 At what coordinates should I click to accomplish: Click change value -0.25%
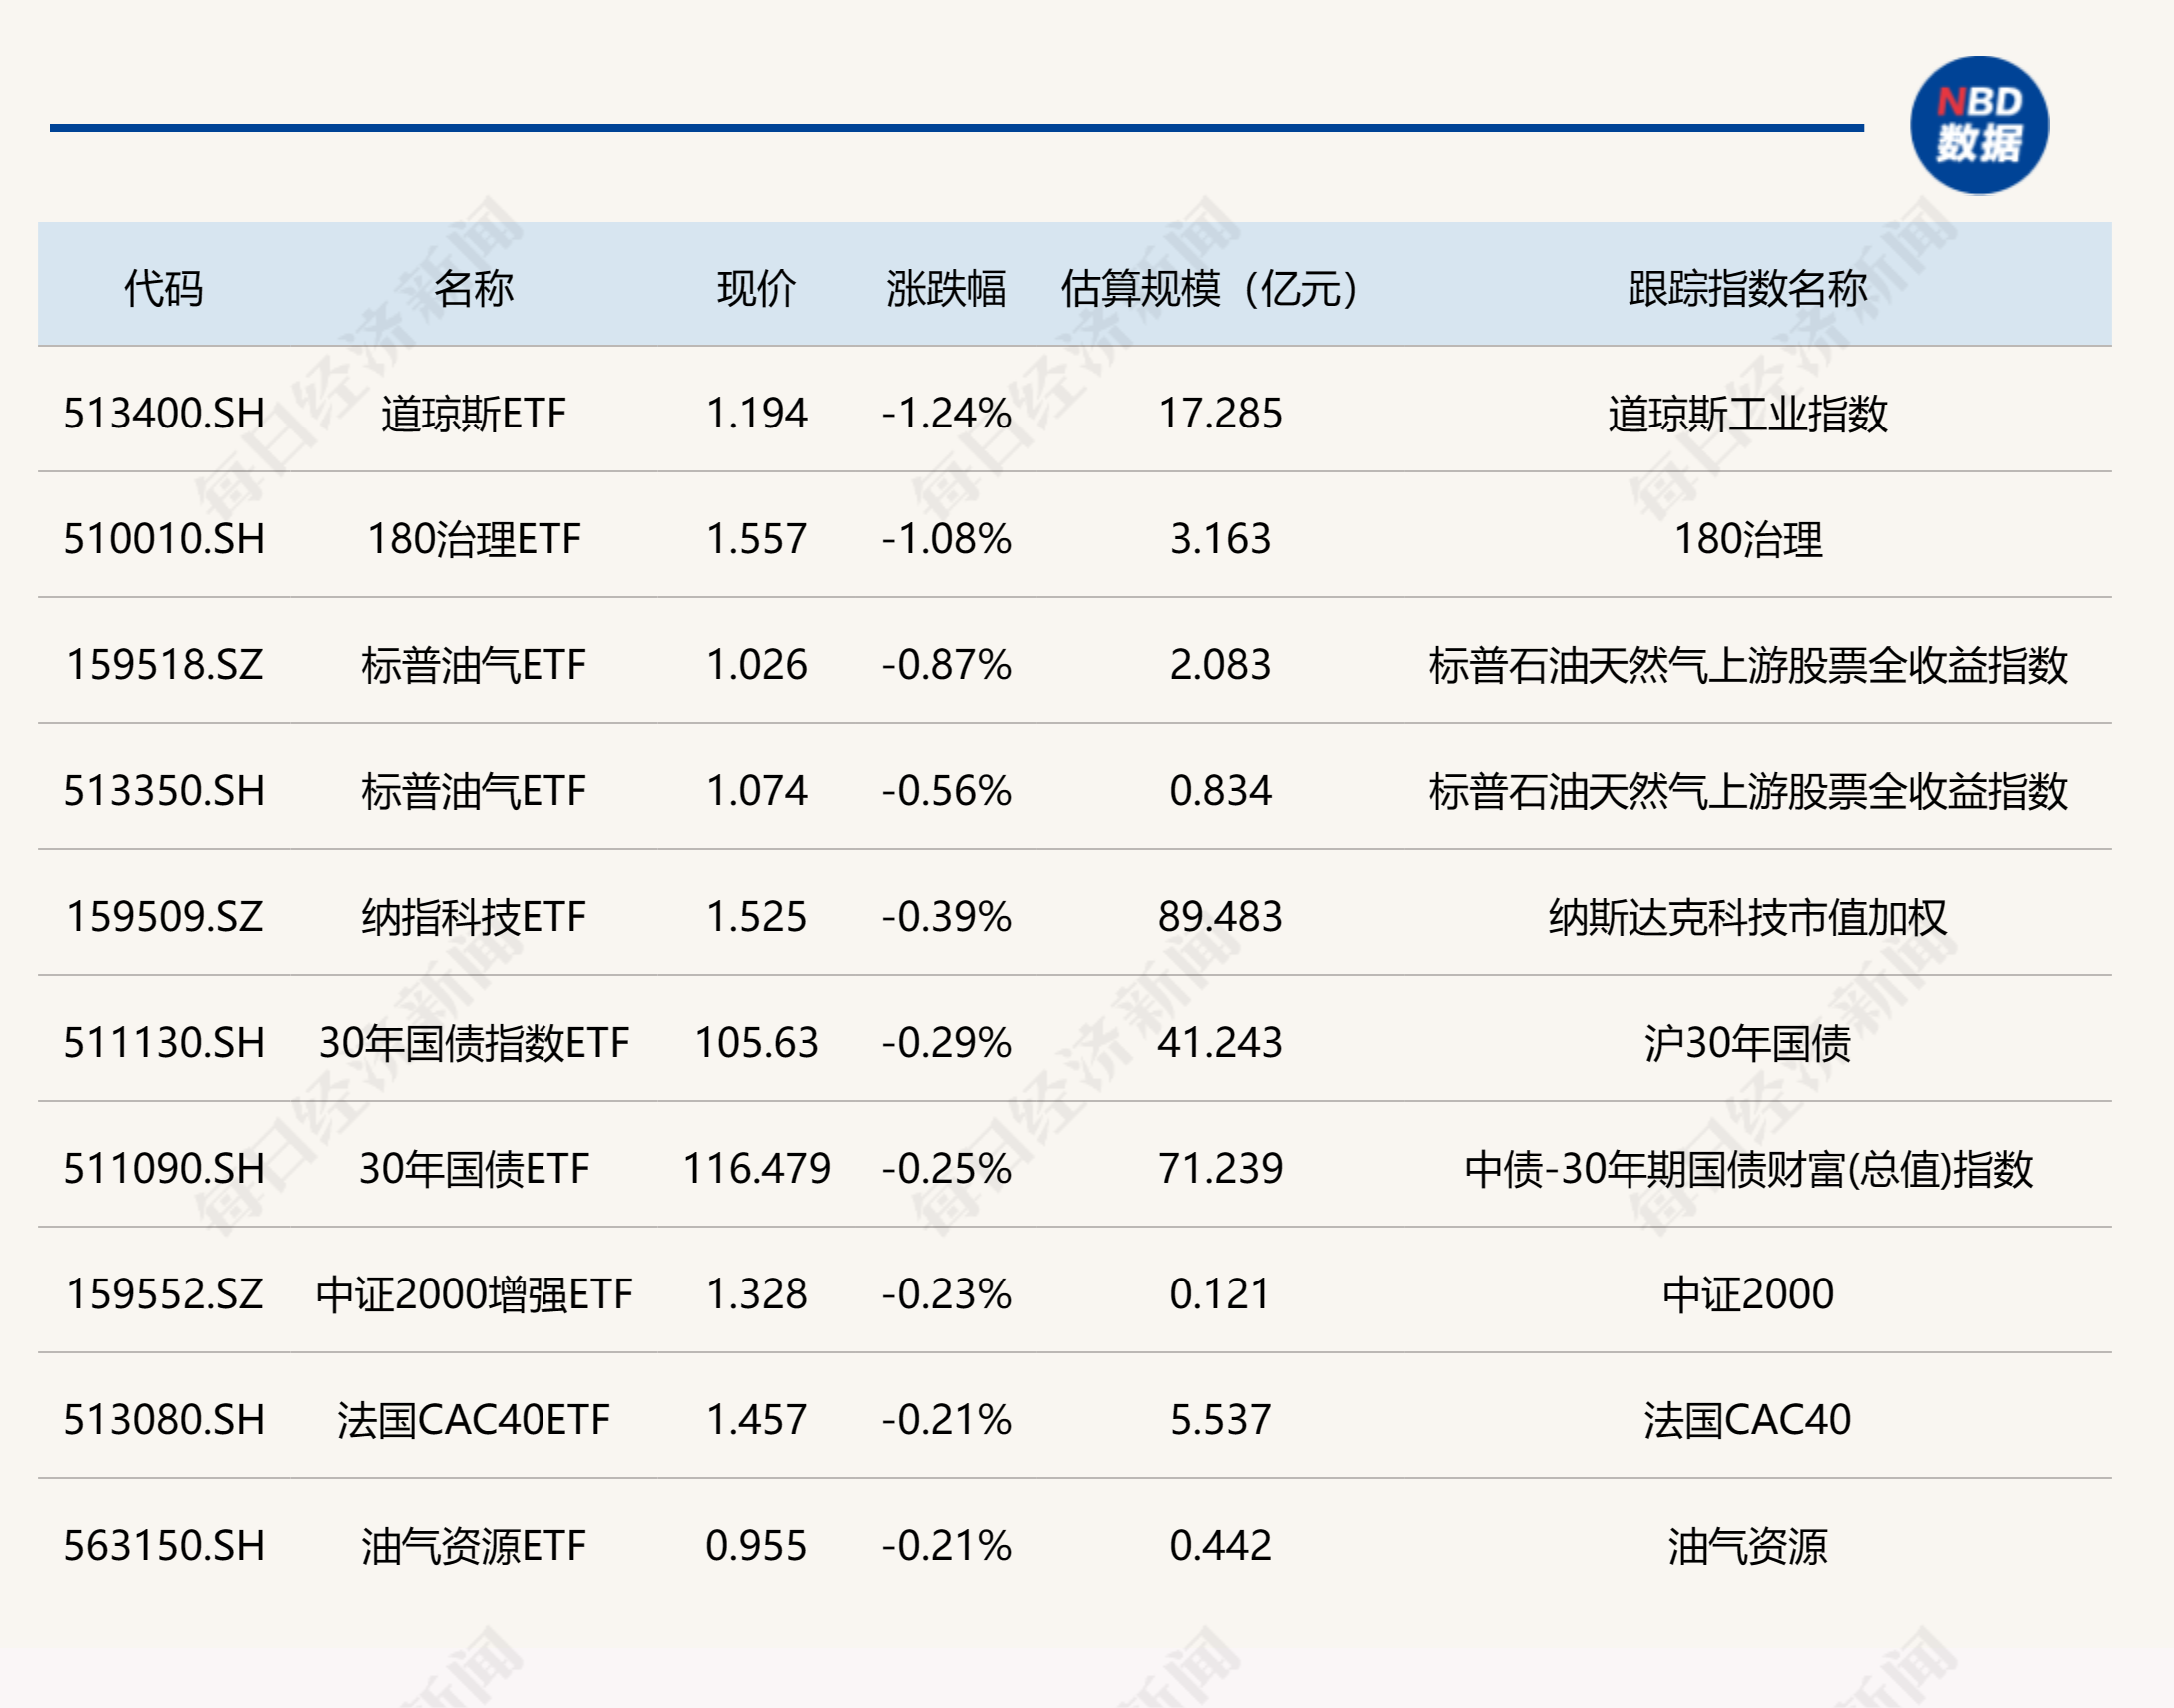tap(946, 1168)
